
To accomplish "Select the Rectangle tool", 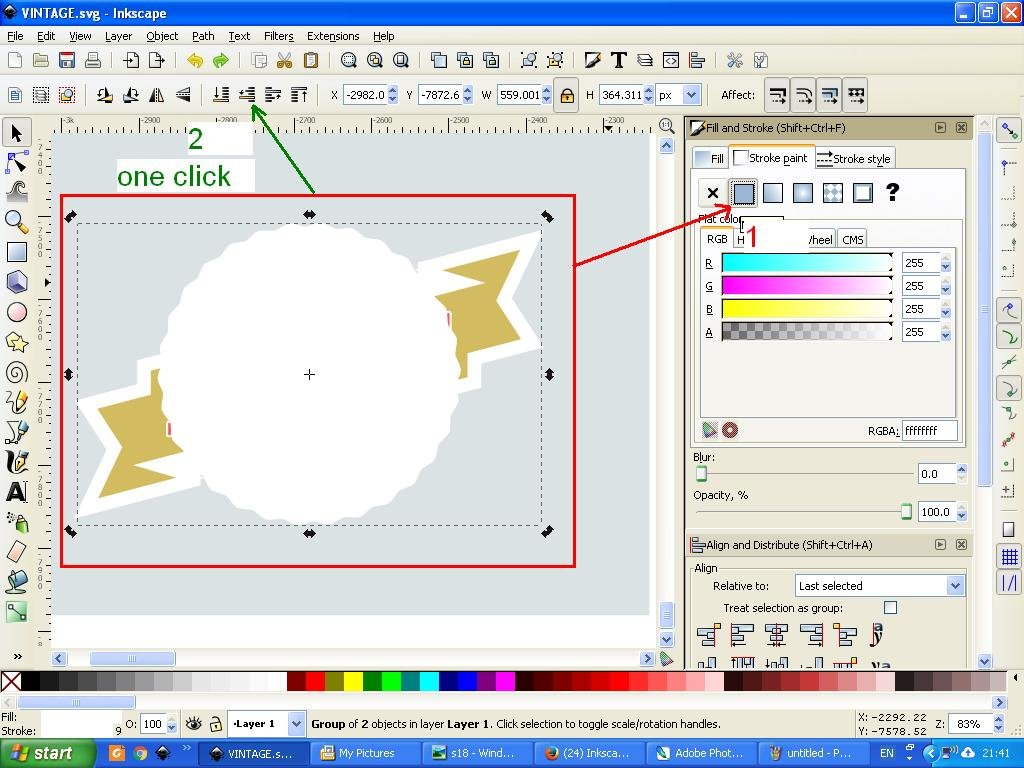I will [16, 251].
